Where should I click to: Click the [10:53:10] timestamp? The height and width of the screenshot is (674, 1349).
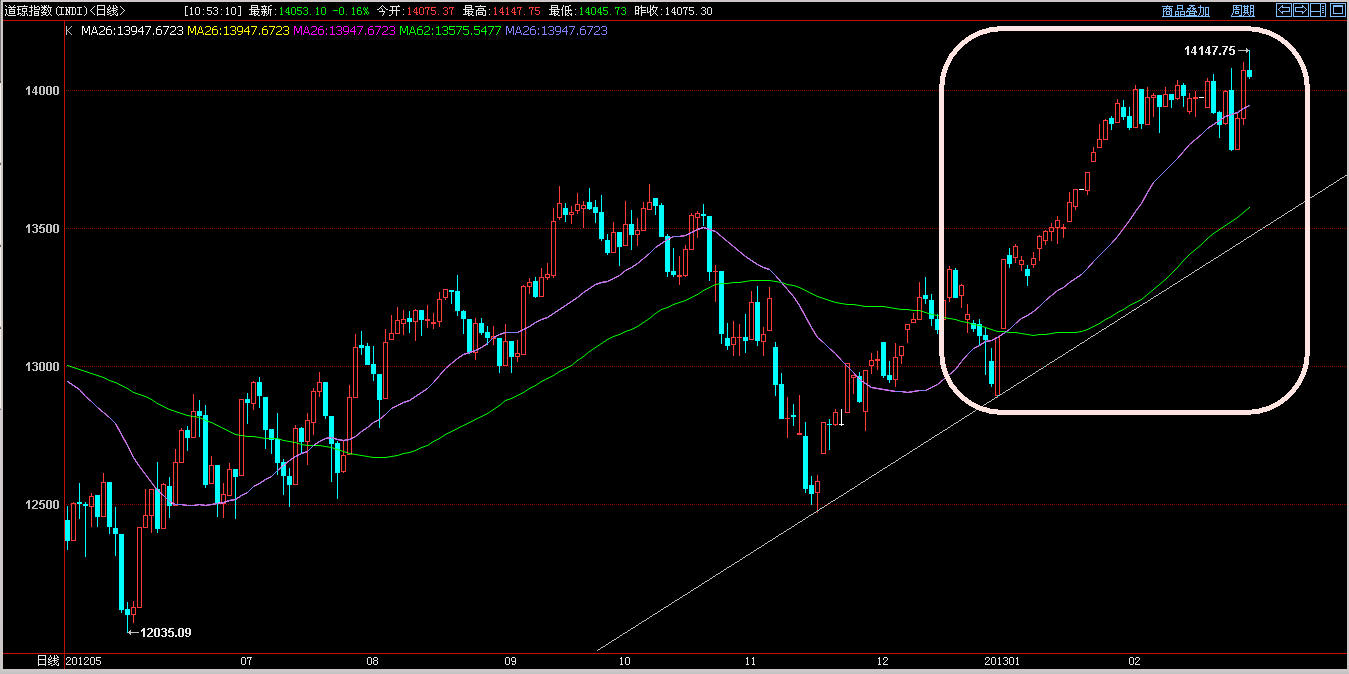[213, 11]
